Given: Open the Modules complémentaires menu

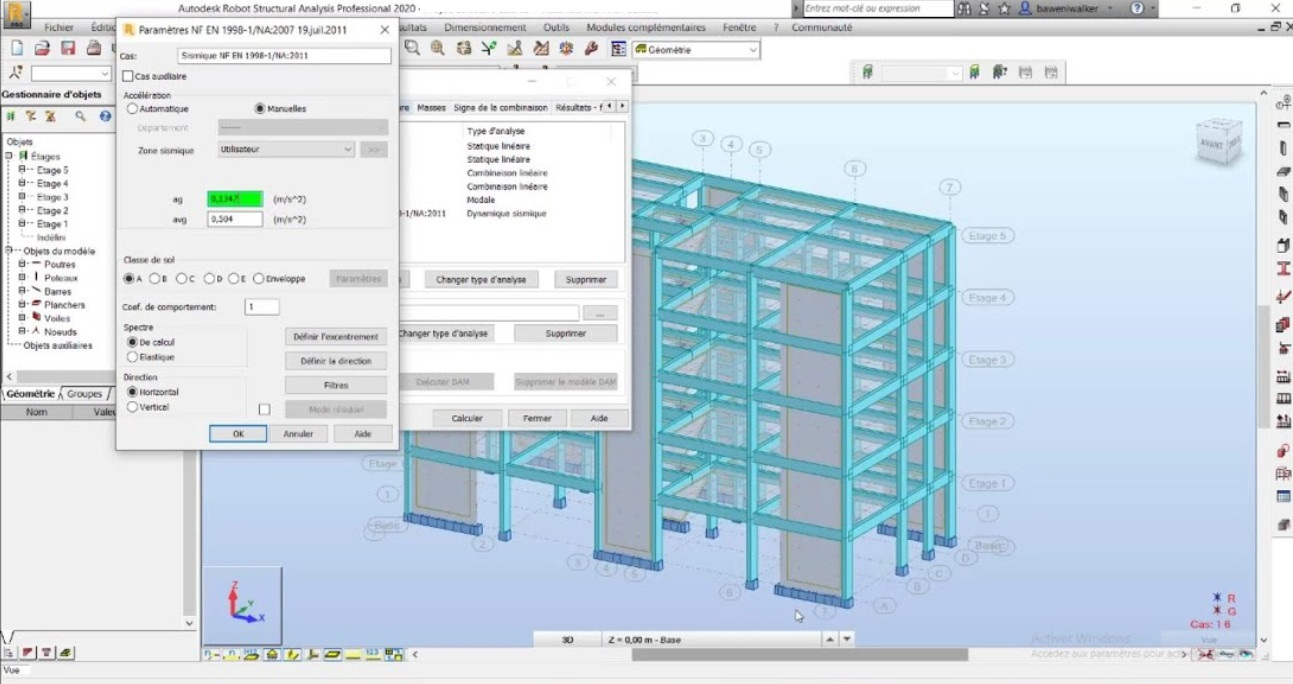Looking at the screenshot, I should point(645,28).
